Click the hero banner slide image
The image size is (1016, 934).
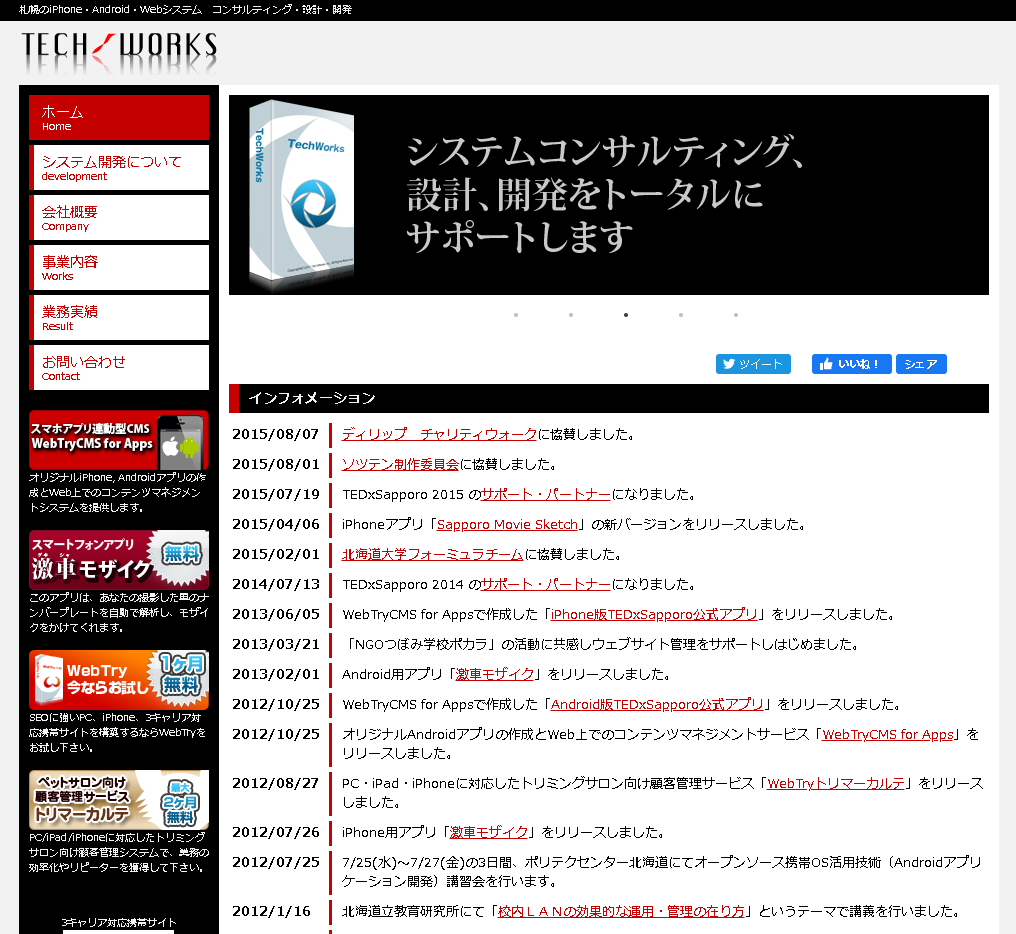608,195
